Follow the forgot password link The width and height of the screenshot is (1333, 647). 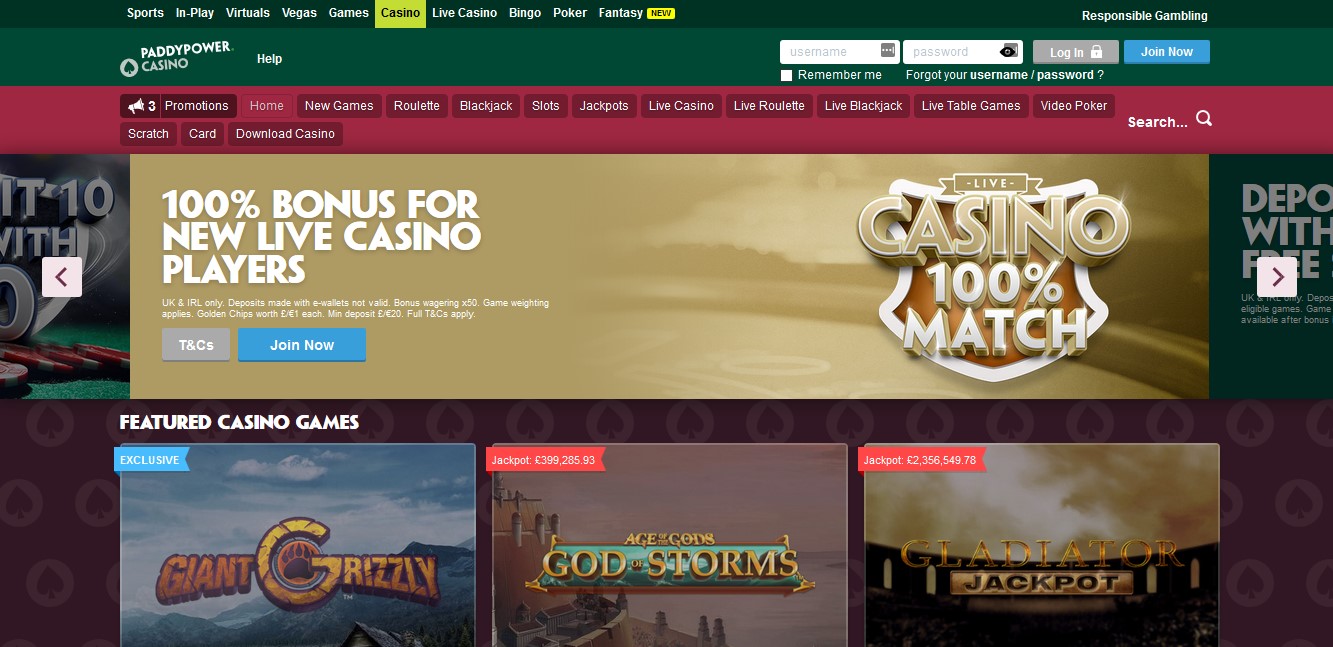1065,75
